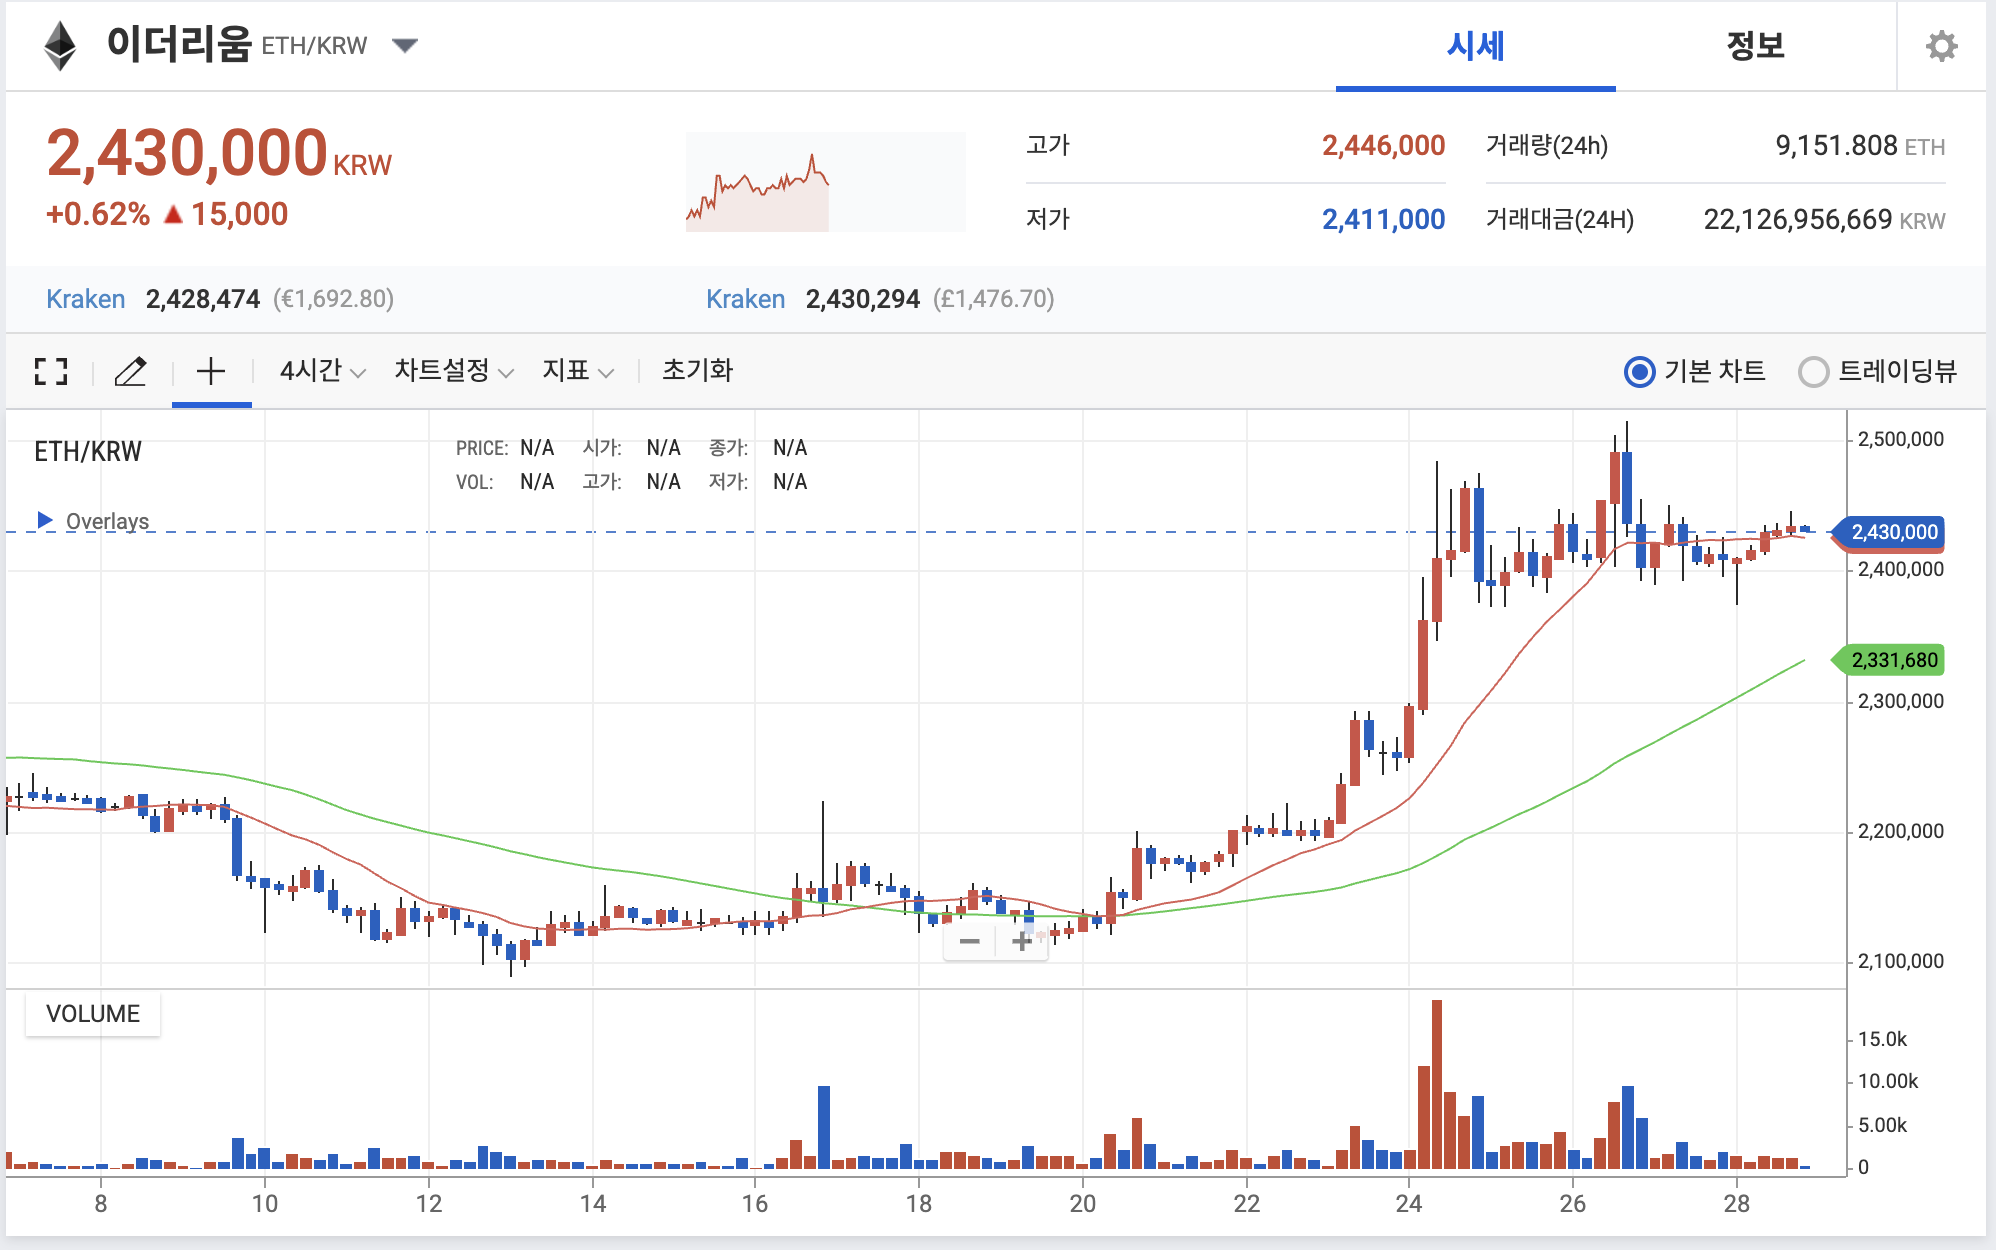Click the 초기화 reset button
This screenshot has width=1996, height=1250.
click(x=697, y=371)
